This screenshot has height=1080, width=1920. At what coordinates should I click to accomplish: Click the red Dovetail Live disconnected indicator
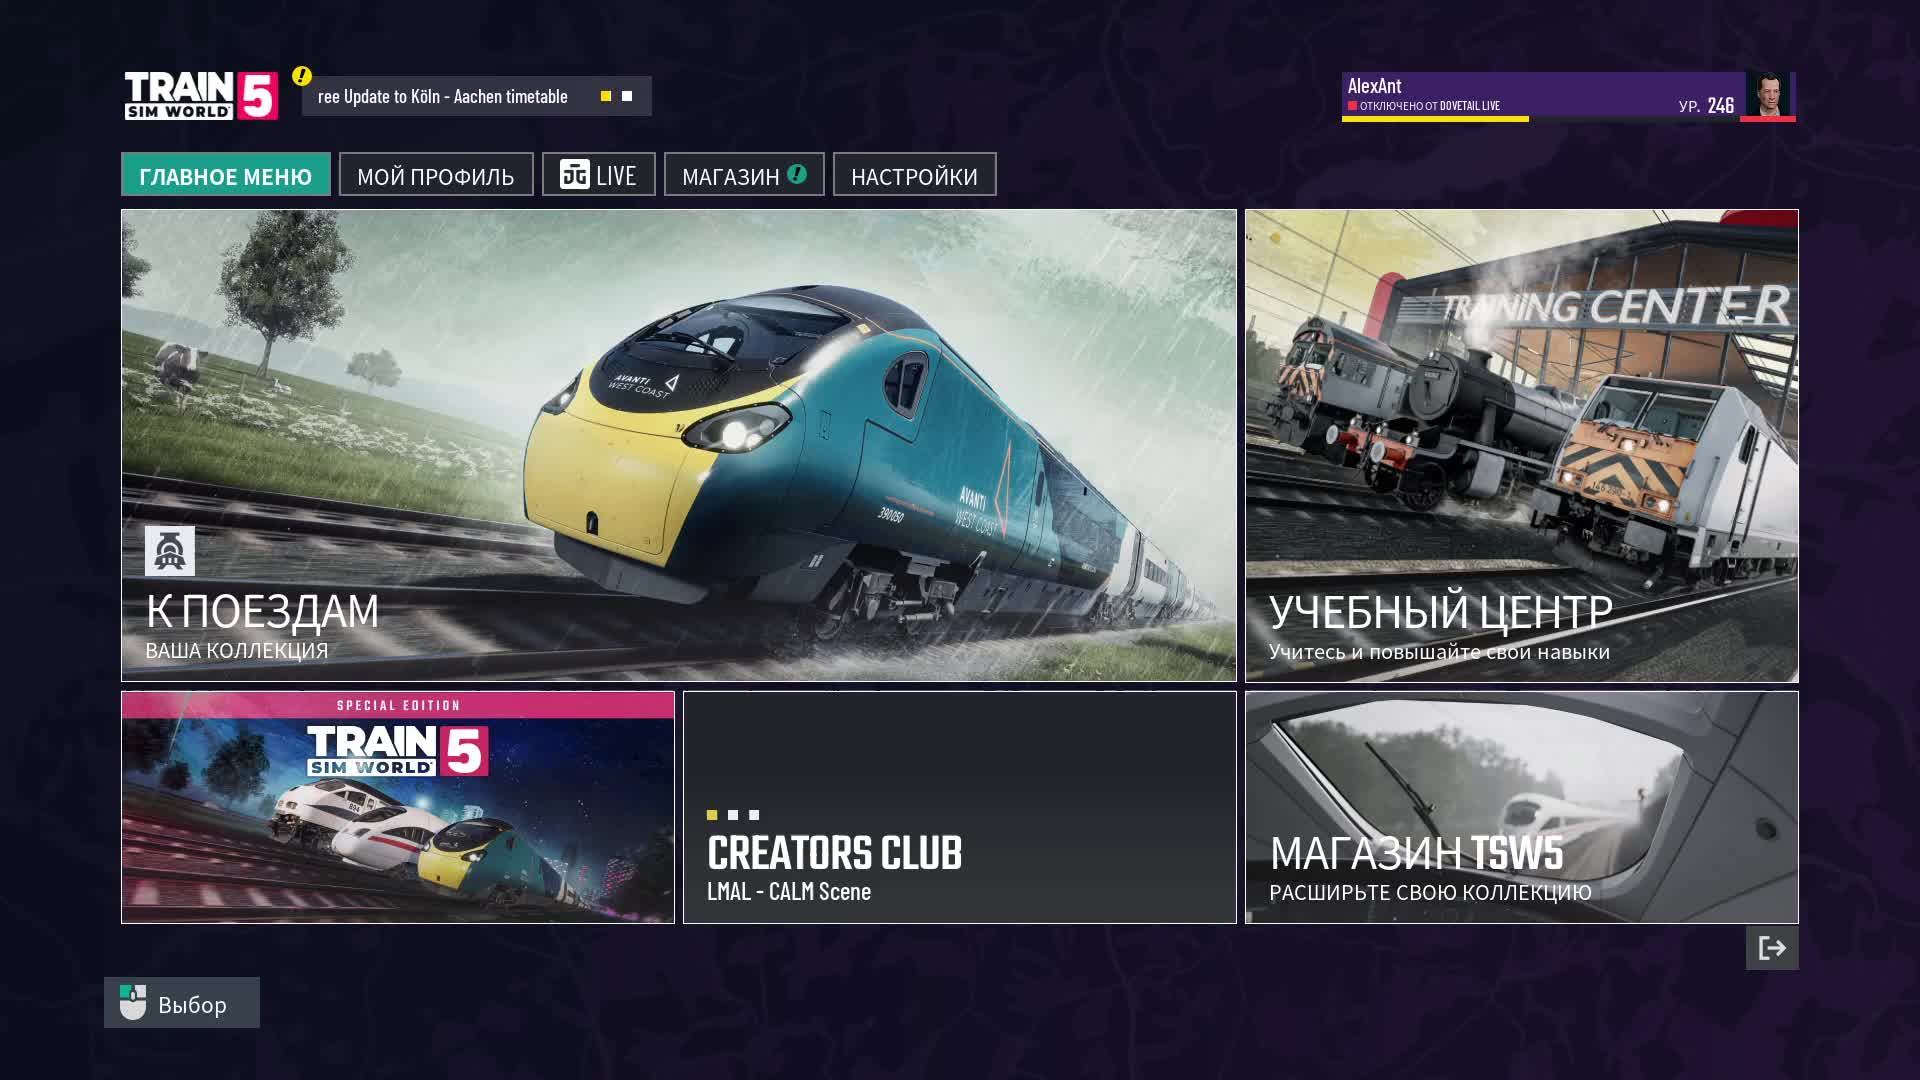(x=1352, y=106)
